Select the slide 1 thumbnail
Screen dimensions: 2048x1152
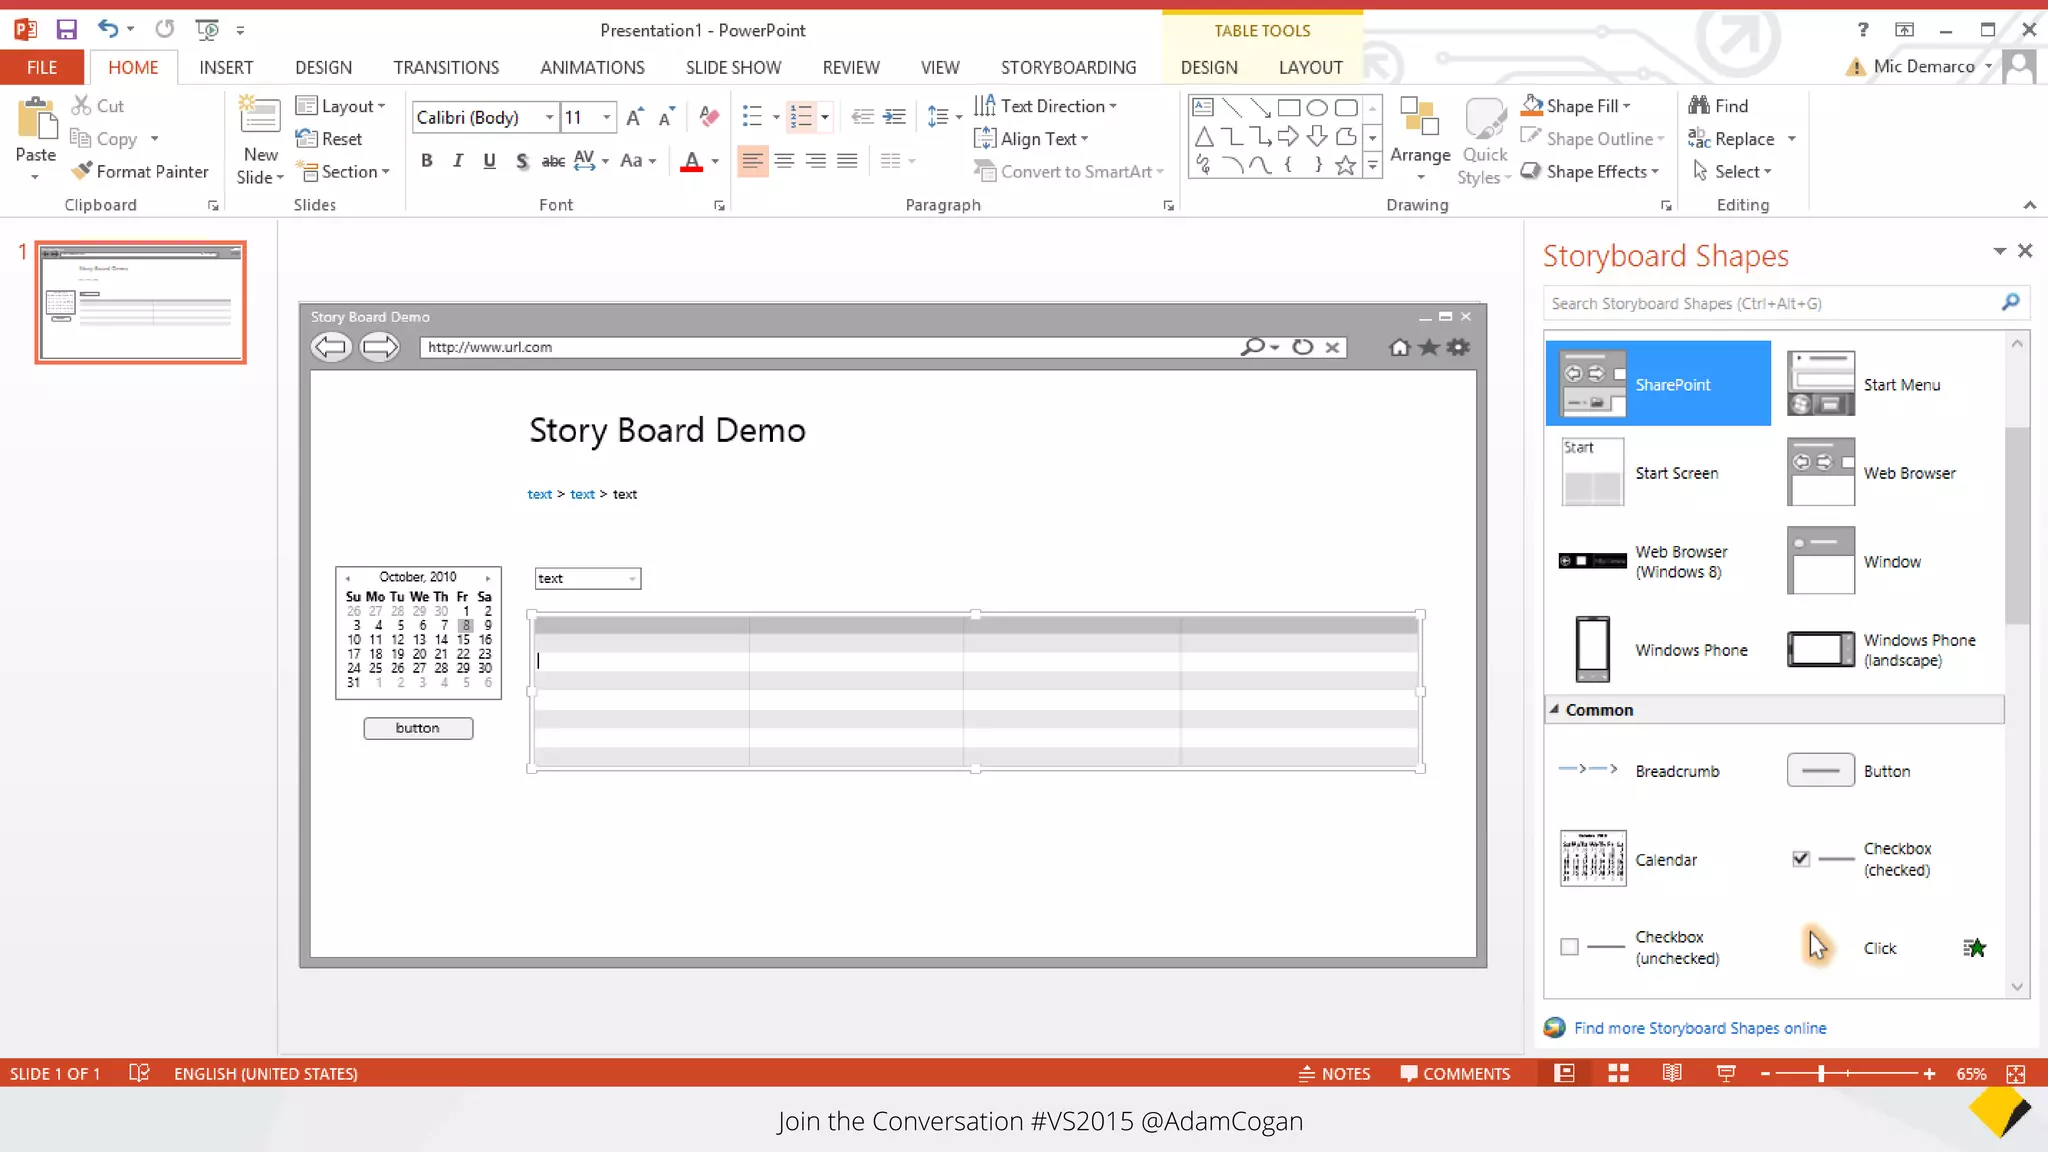[x=141, y=302]
